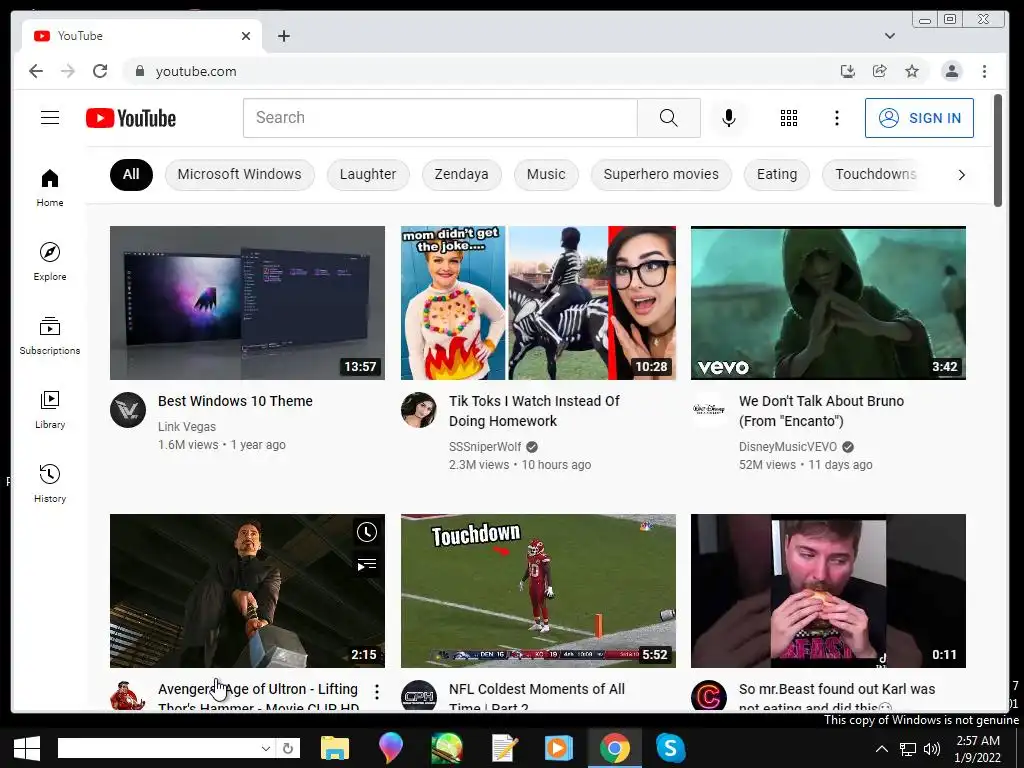Open the YouTube apps grid icon

789,118
